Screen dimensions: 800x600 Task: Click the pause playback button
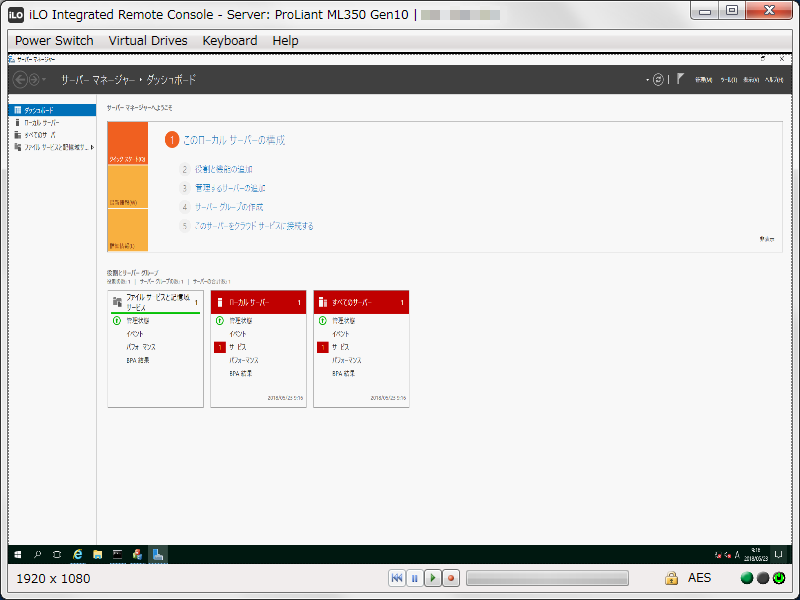415,578
